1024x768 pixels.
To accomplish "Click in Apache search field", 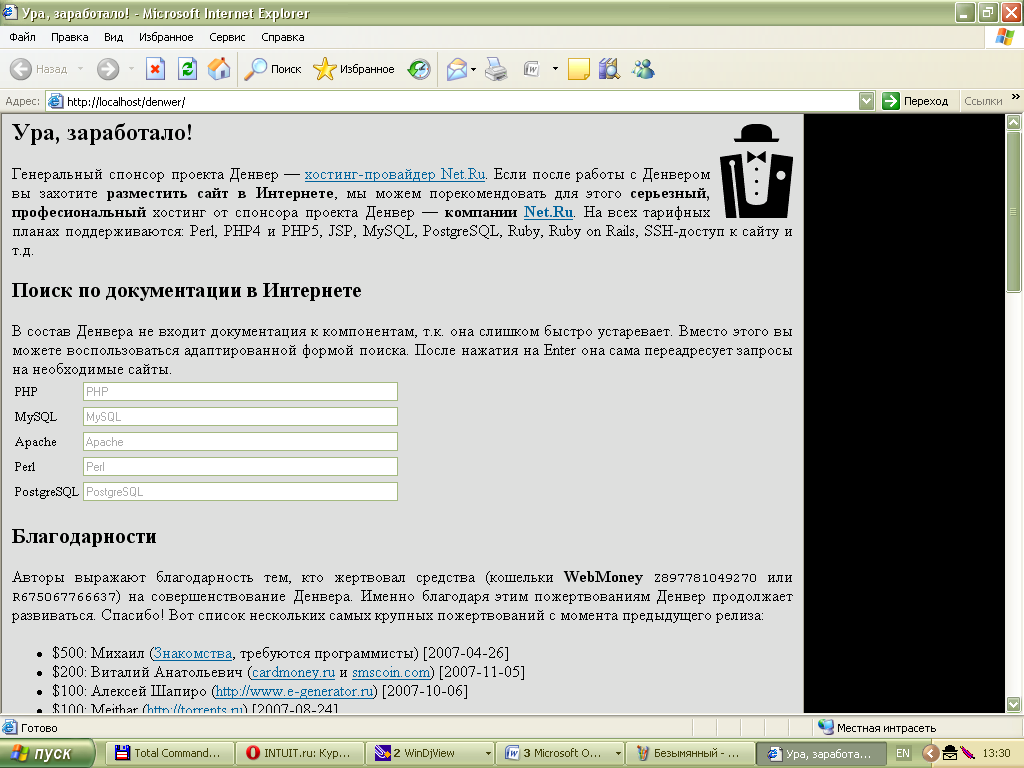I will pyautogui.click(x=240, y=441).
